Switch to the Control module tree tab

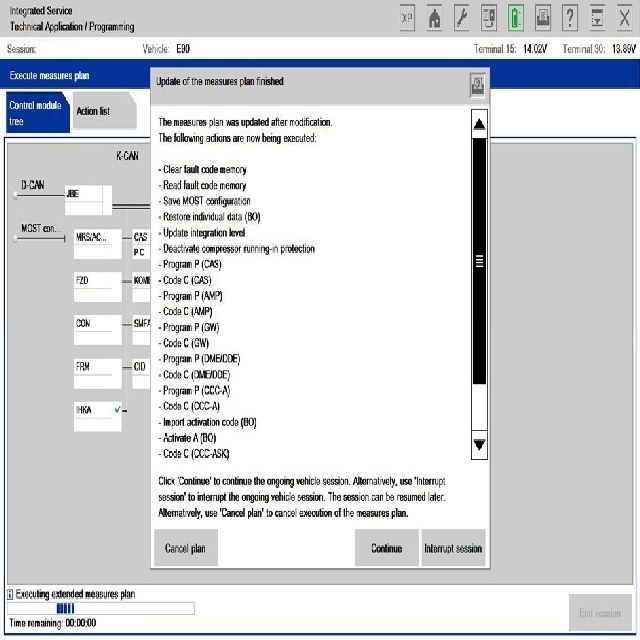38,113
